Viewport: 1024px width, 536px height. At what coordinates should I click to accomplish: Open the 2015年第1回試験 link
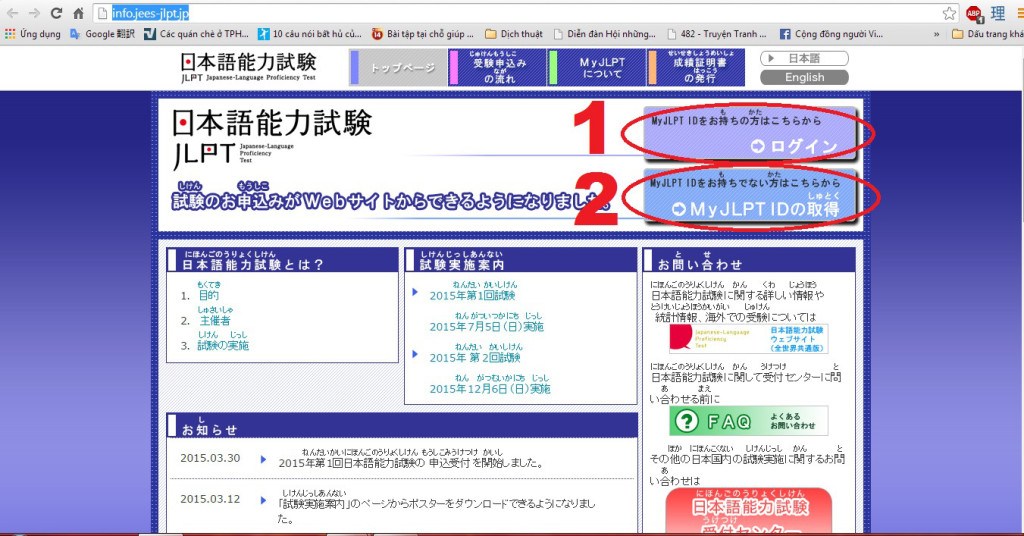tap(472, 296)
